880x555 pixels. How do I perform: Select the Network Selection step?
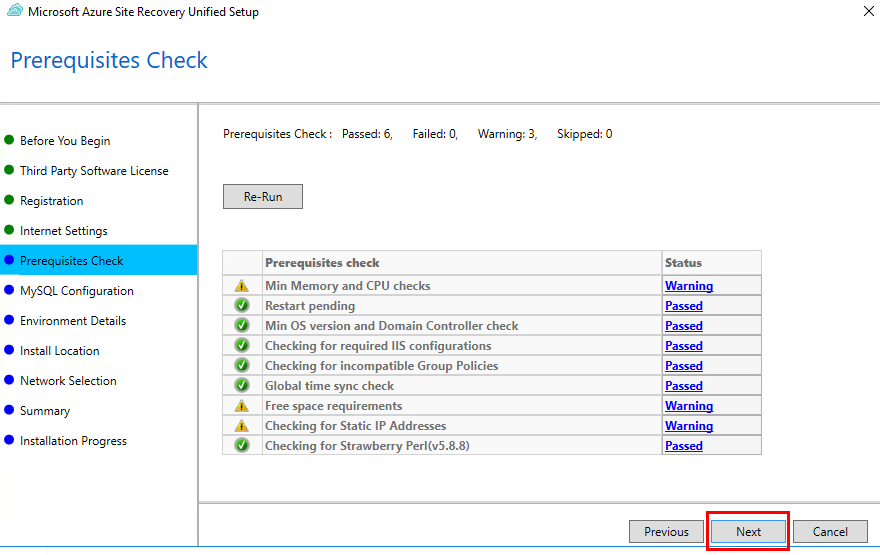coord(68,380)
